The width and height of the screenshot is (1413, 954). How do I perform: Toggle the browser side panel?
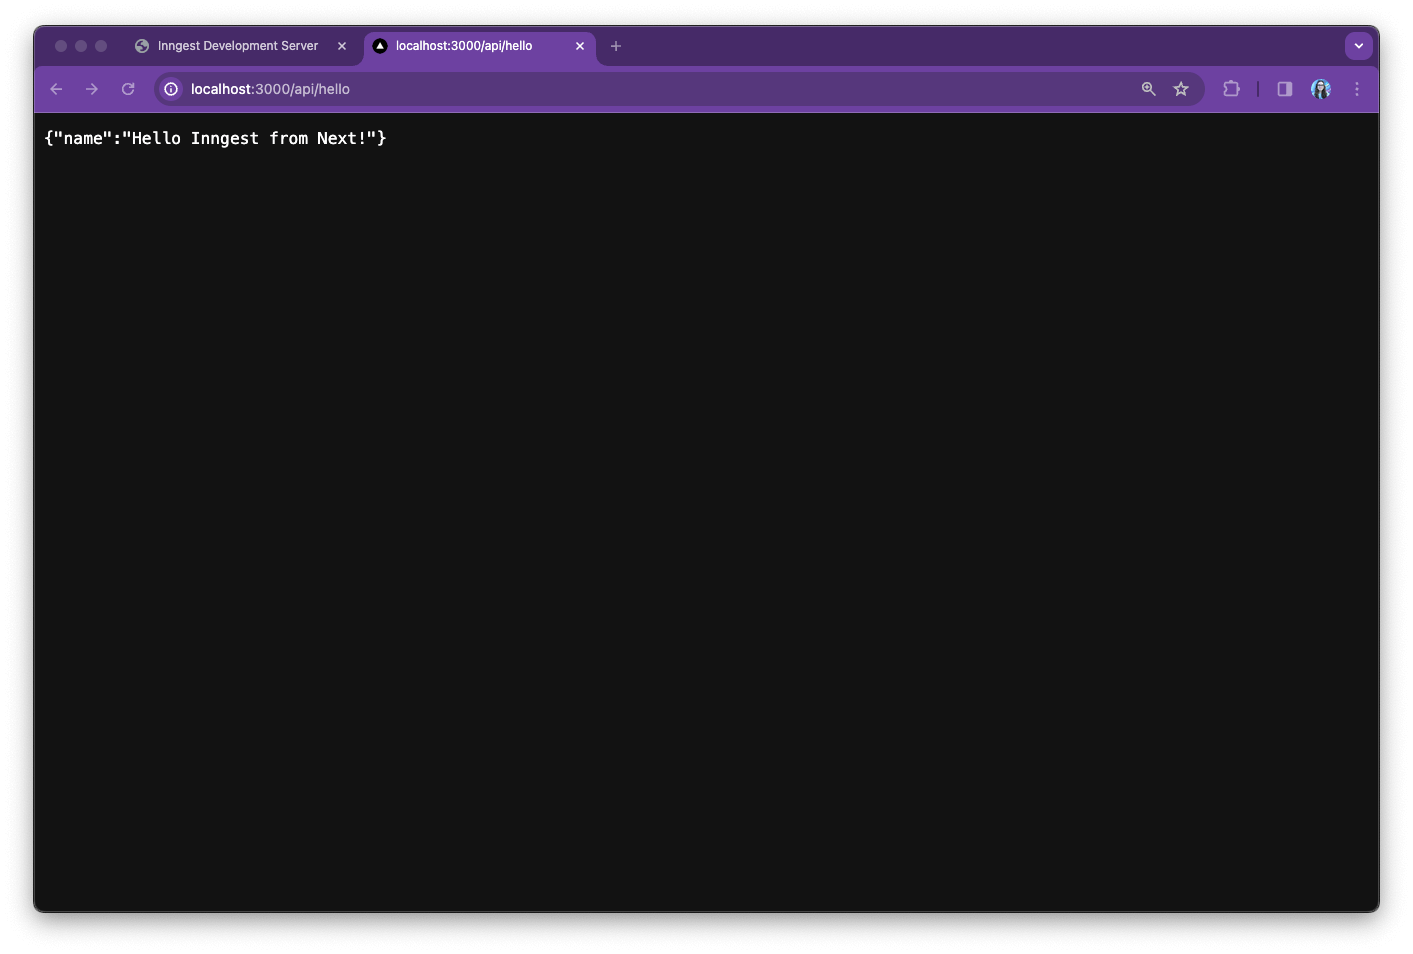click(x=1285, y=89)
